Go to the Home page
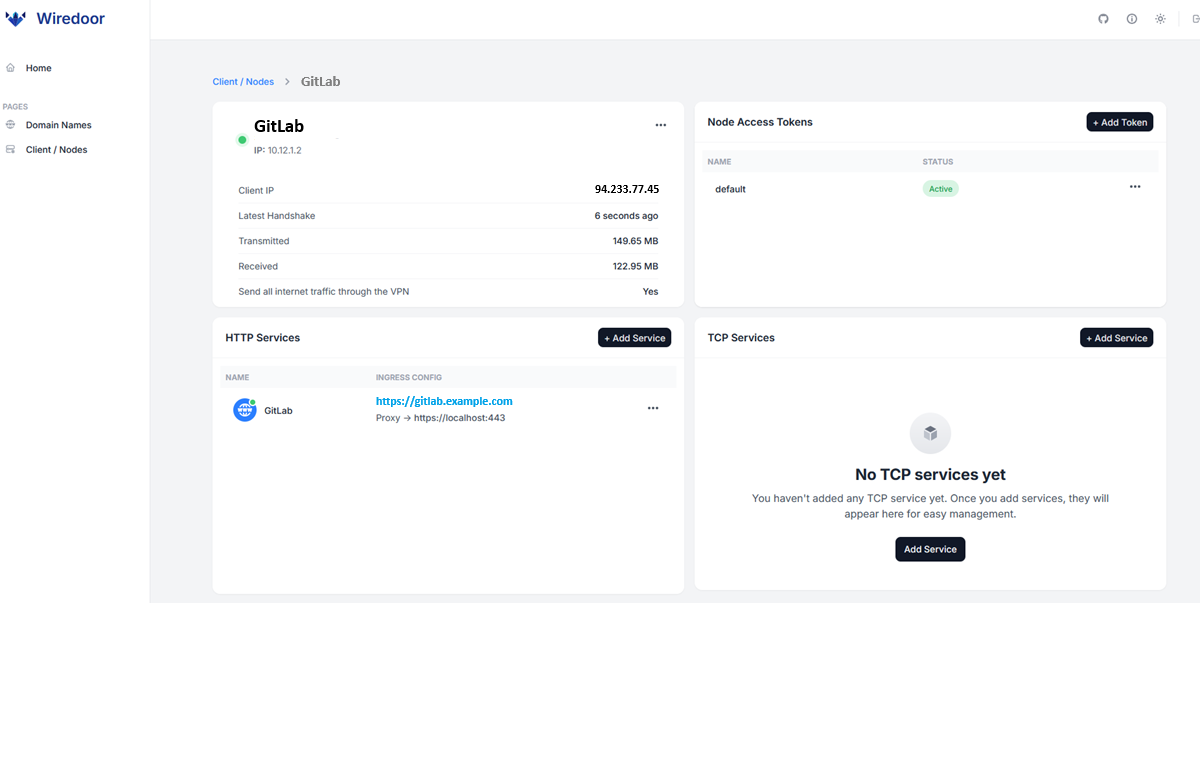Viewport: 1200px width, 760px height. pyautogui.click(x=39, y=68)
